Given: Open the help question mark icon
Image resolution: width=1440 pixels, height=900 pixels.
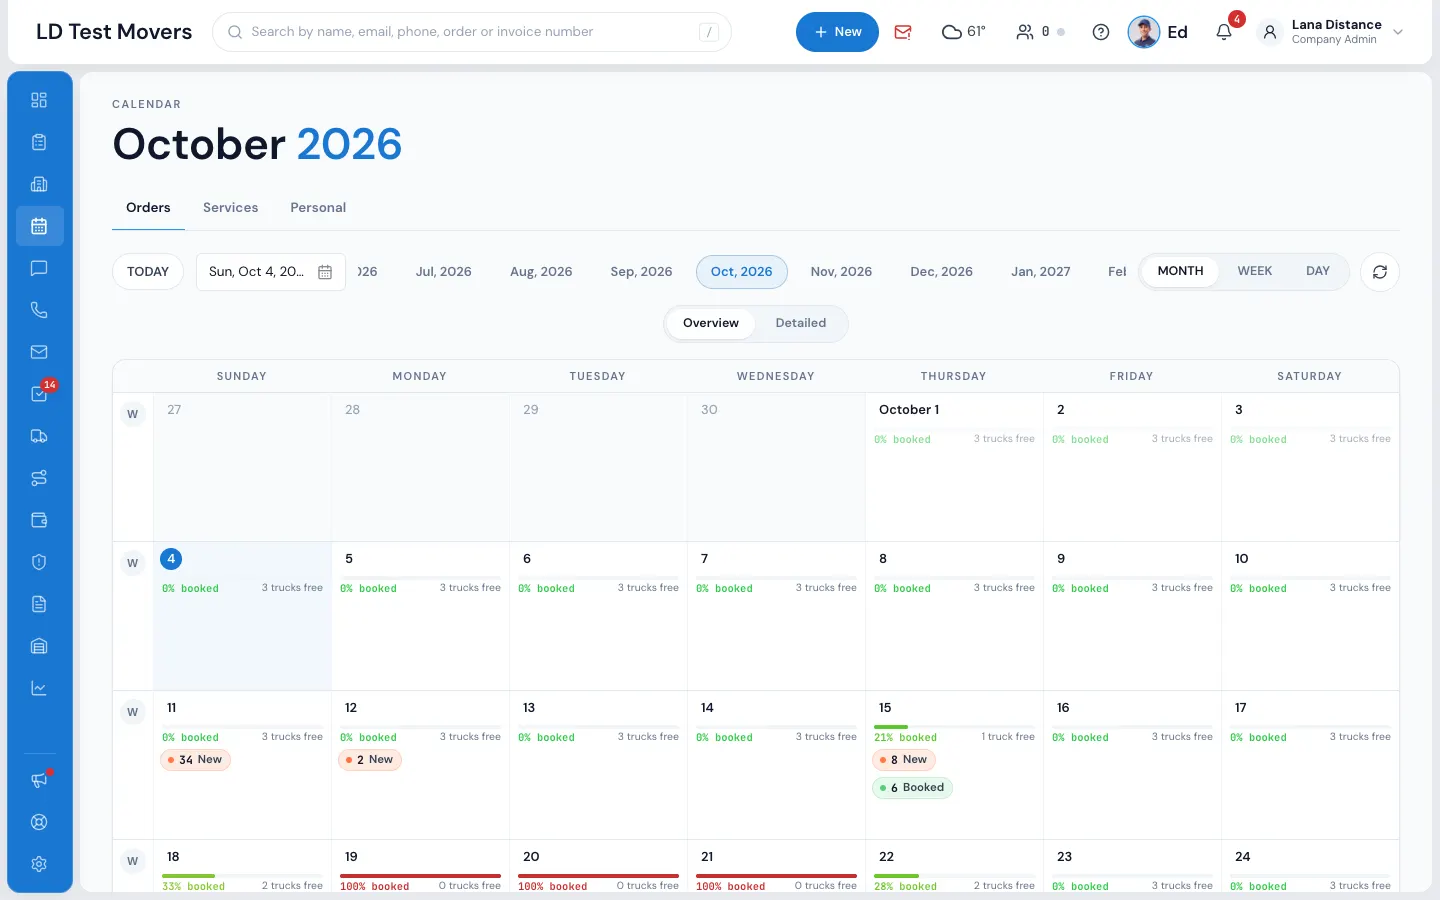Looking at the screenshot, I should coord(1101,32).
